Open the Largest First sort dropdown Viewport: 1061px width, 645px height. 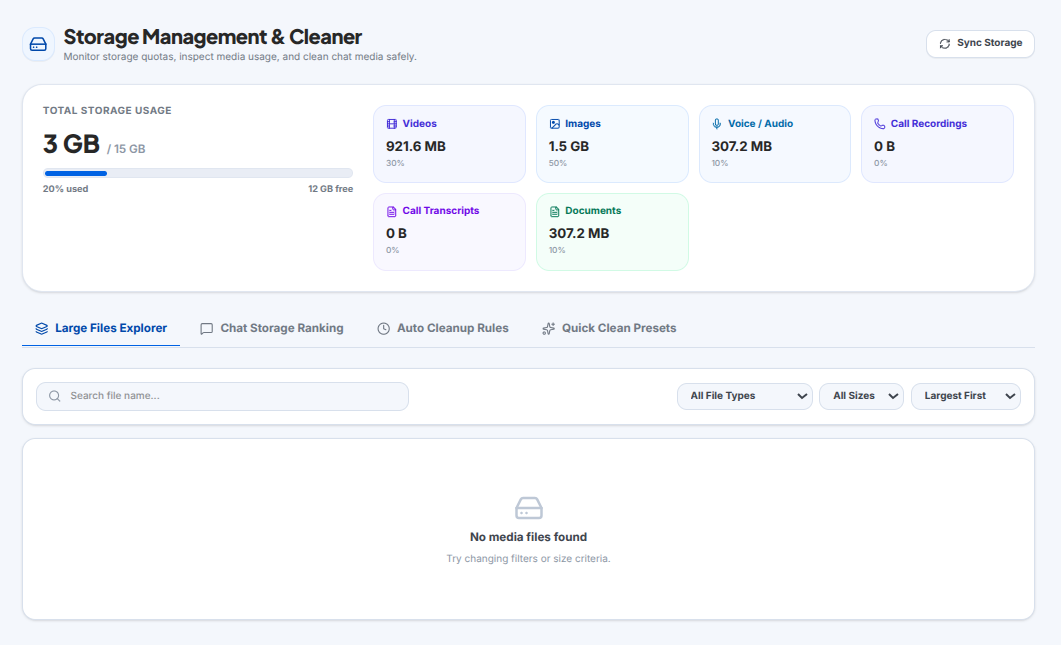[x=966, y=396]
